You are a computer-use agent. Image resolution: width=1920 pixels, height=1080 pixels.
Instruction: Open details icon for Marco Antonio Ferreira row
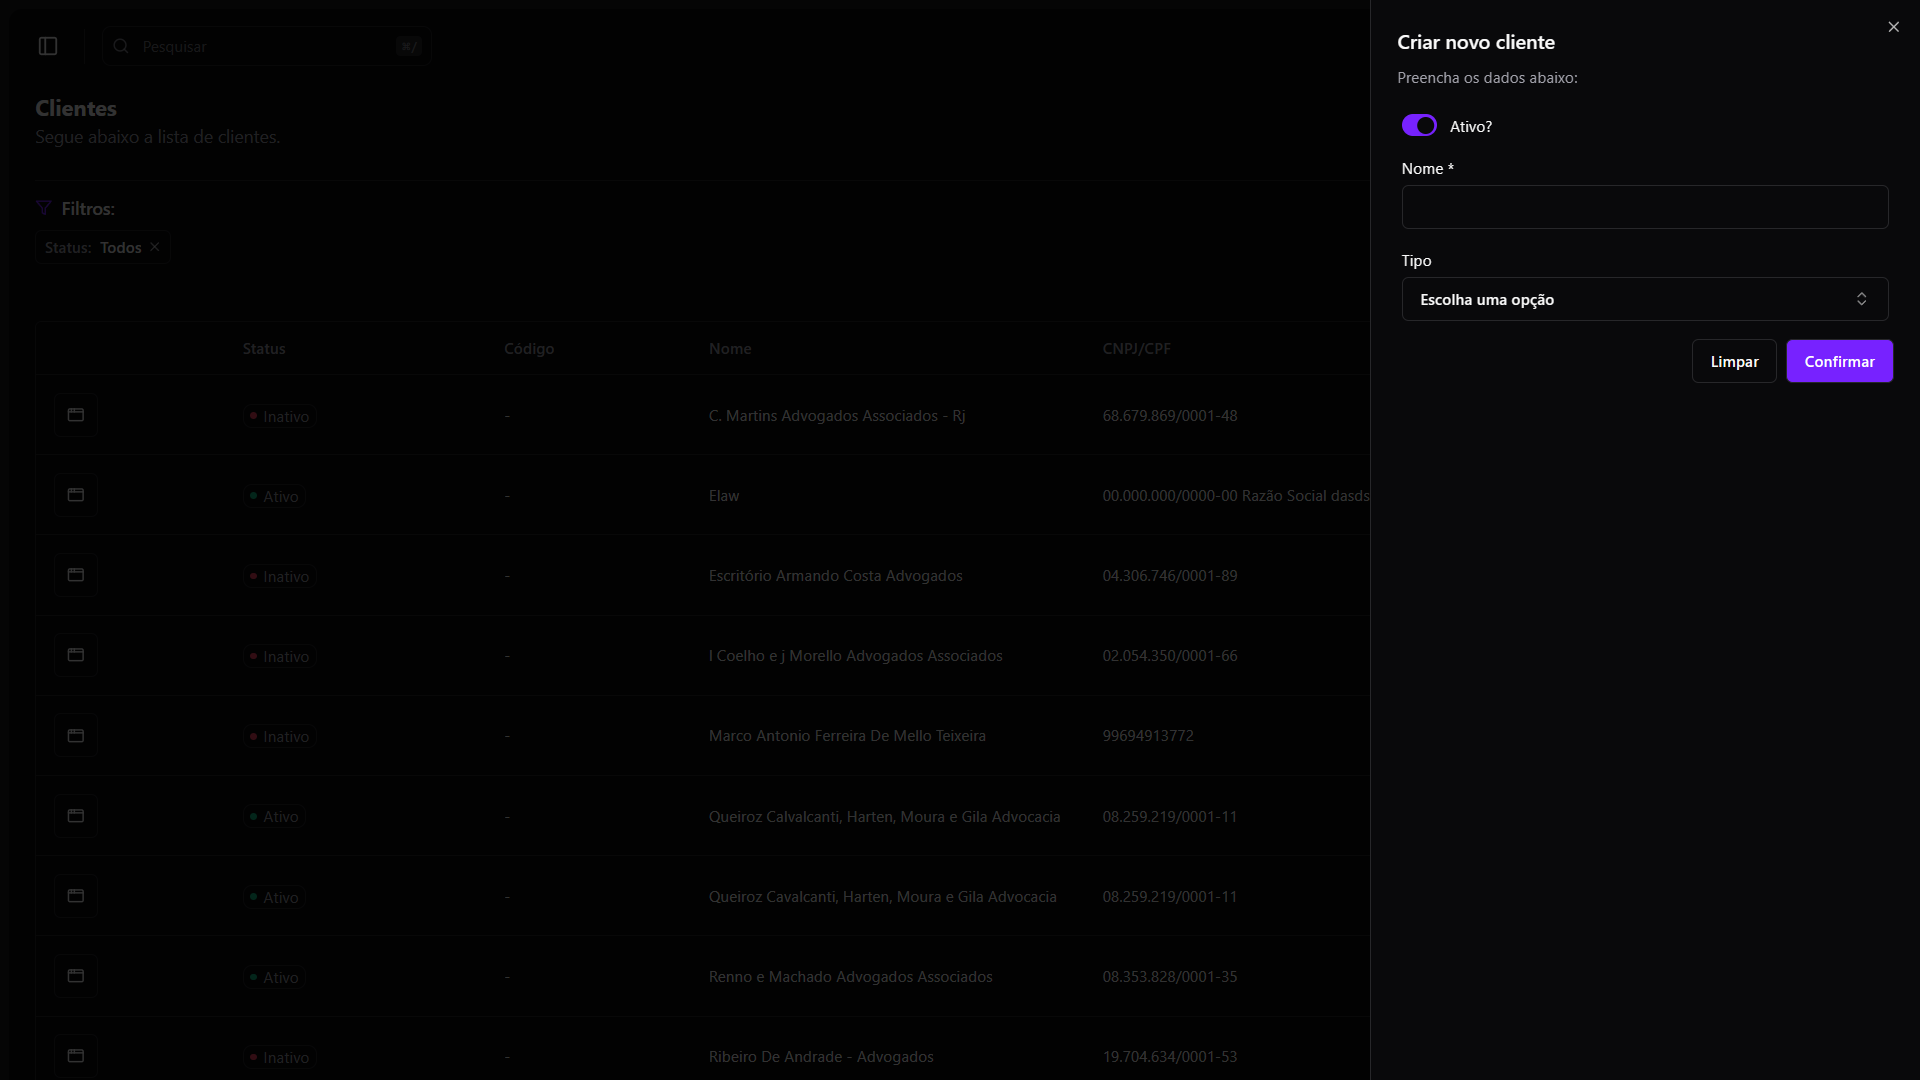(76, 736)
